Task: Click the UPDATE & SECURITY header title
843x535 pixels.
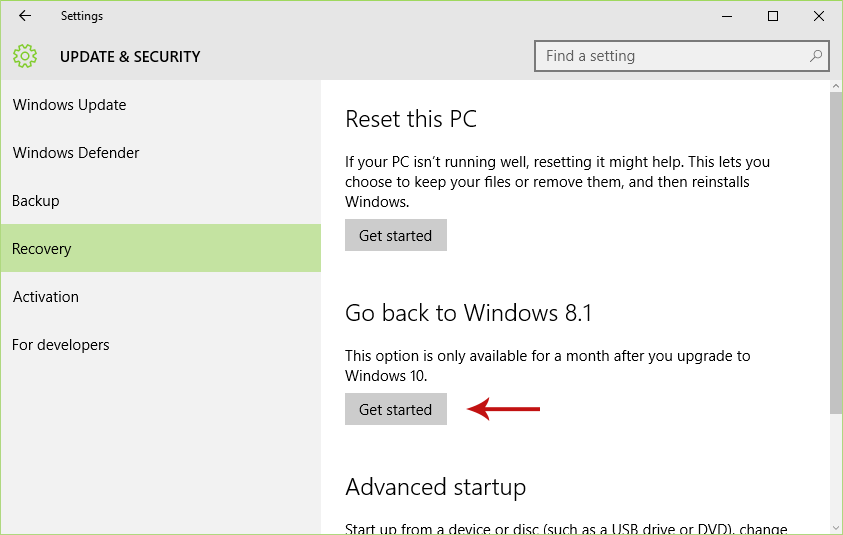Action: coord(130,56)
